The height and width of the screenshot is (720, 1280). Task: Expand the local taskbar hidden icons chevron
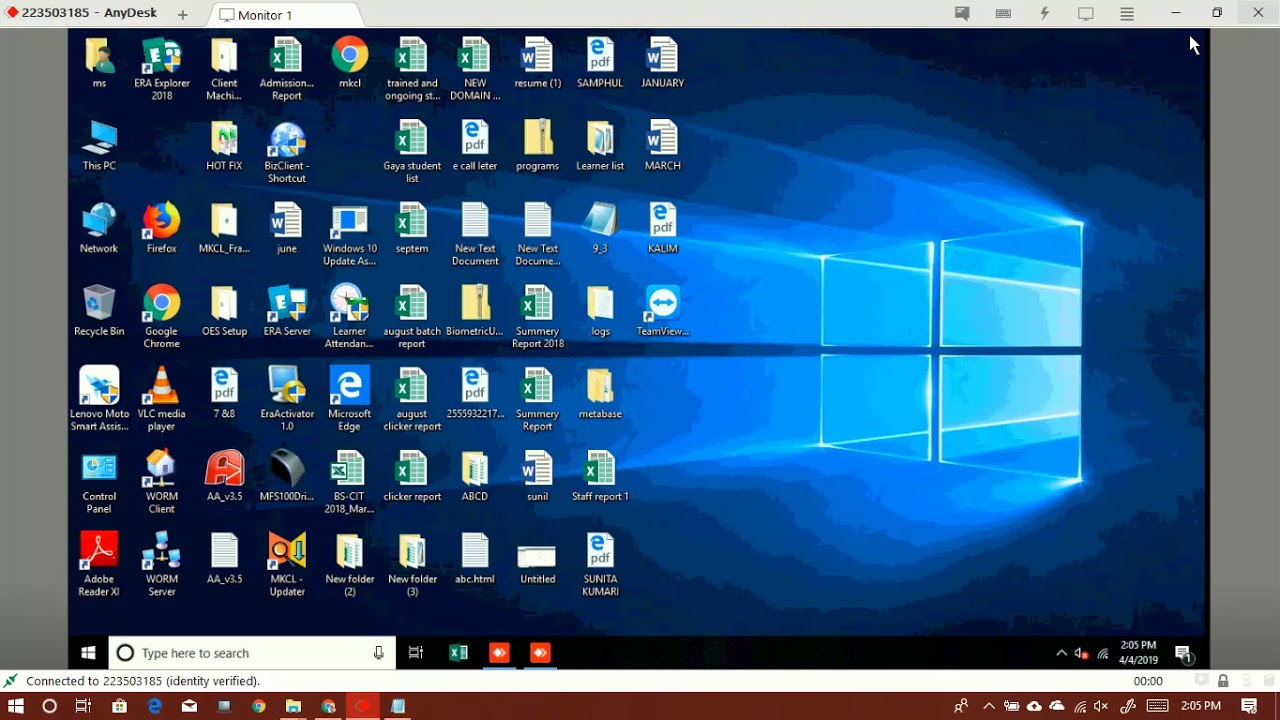point(989,706)
